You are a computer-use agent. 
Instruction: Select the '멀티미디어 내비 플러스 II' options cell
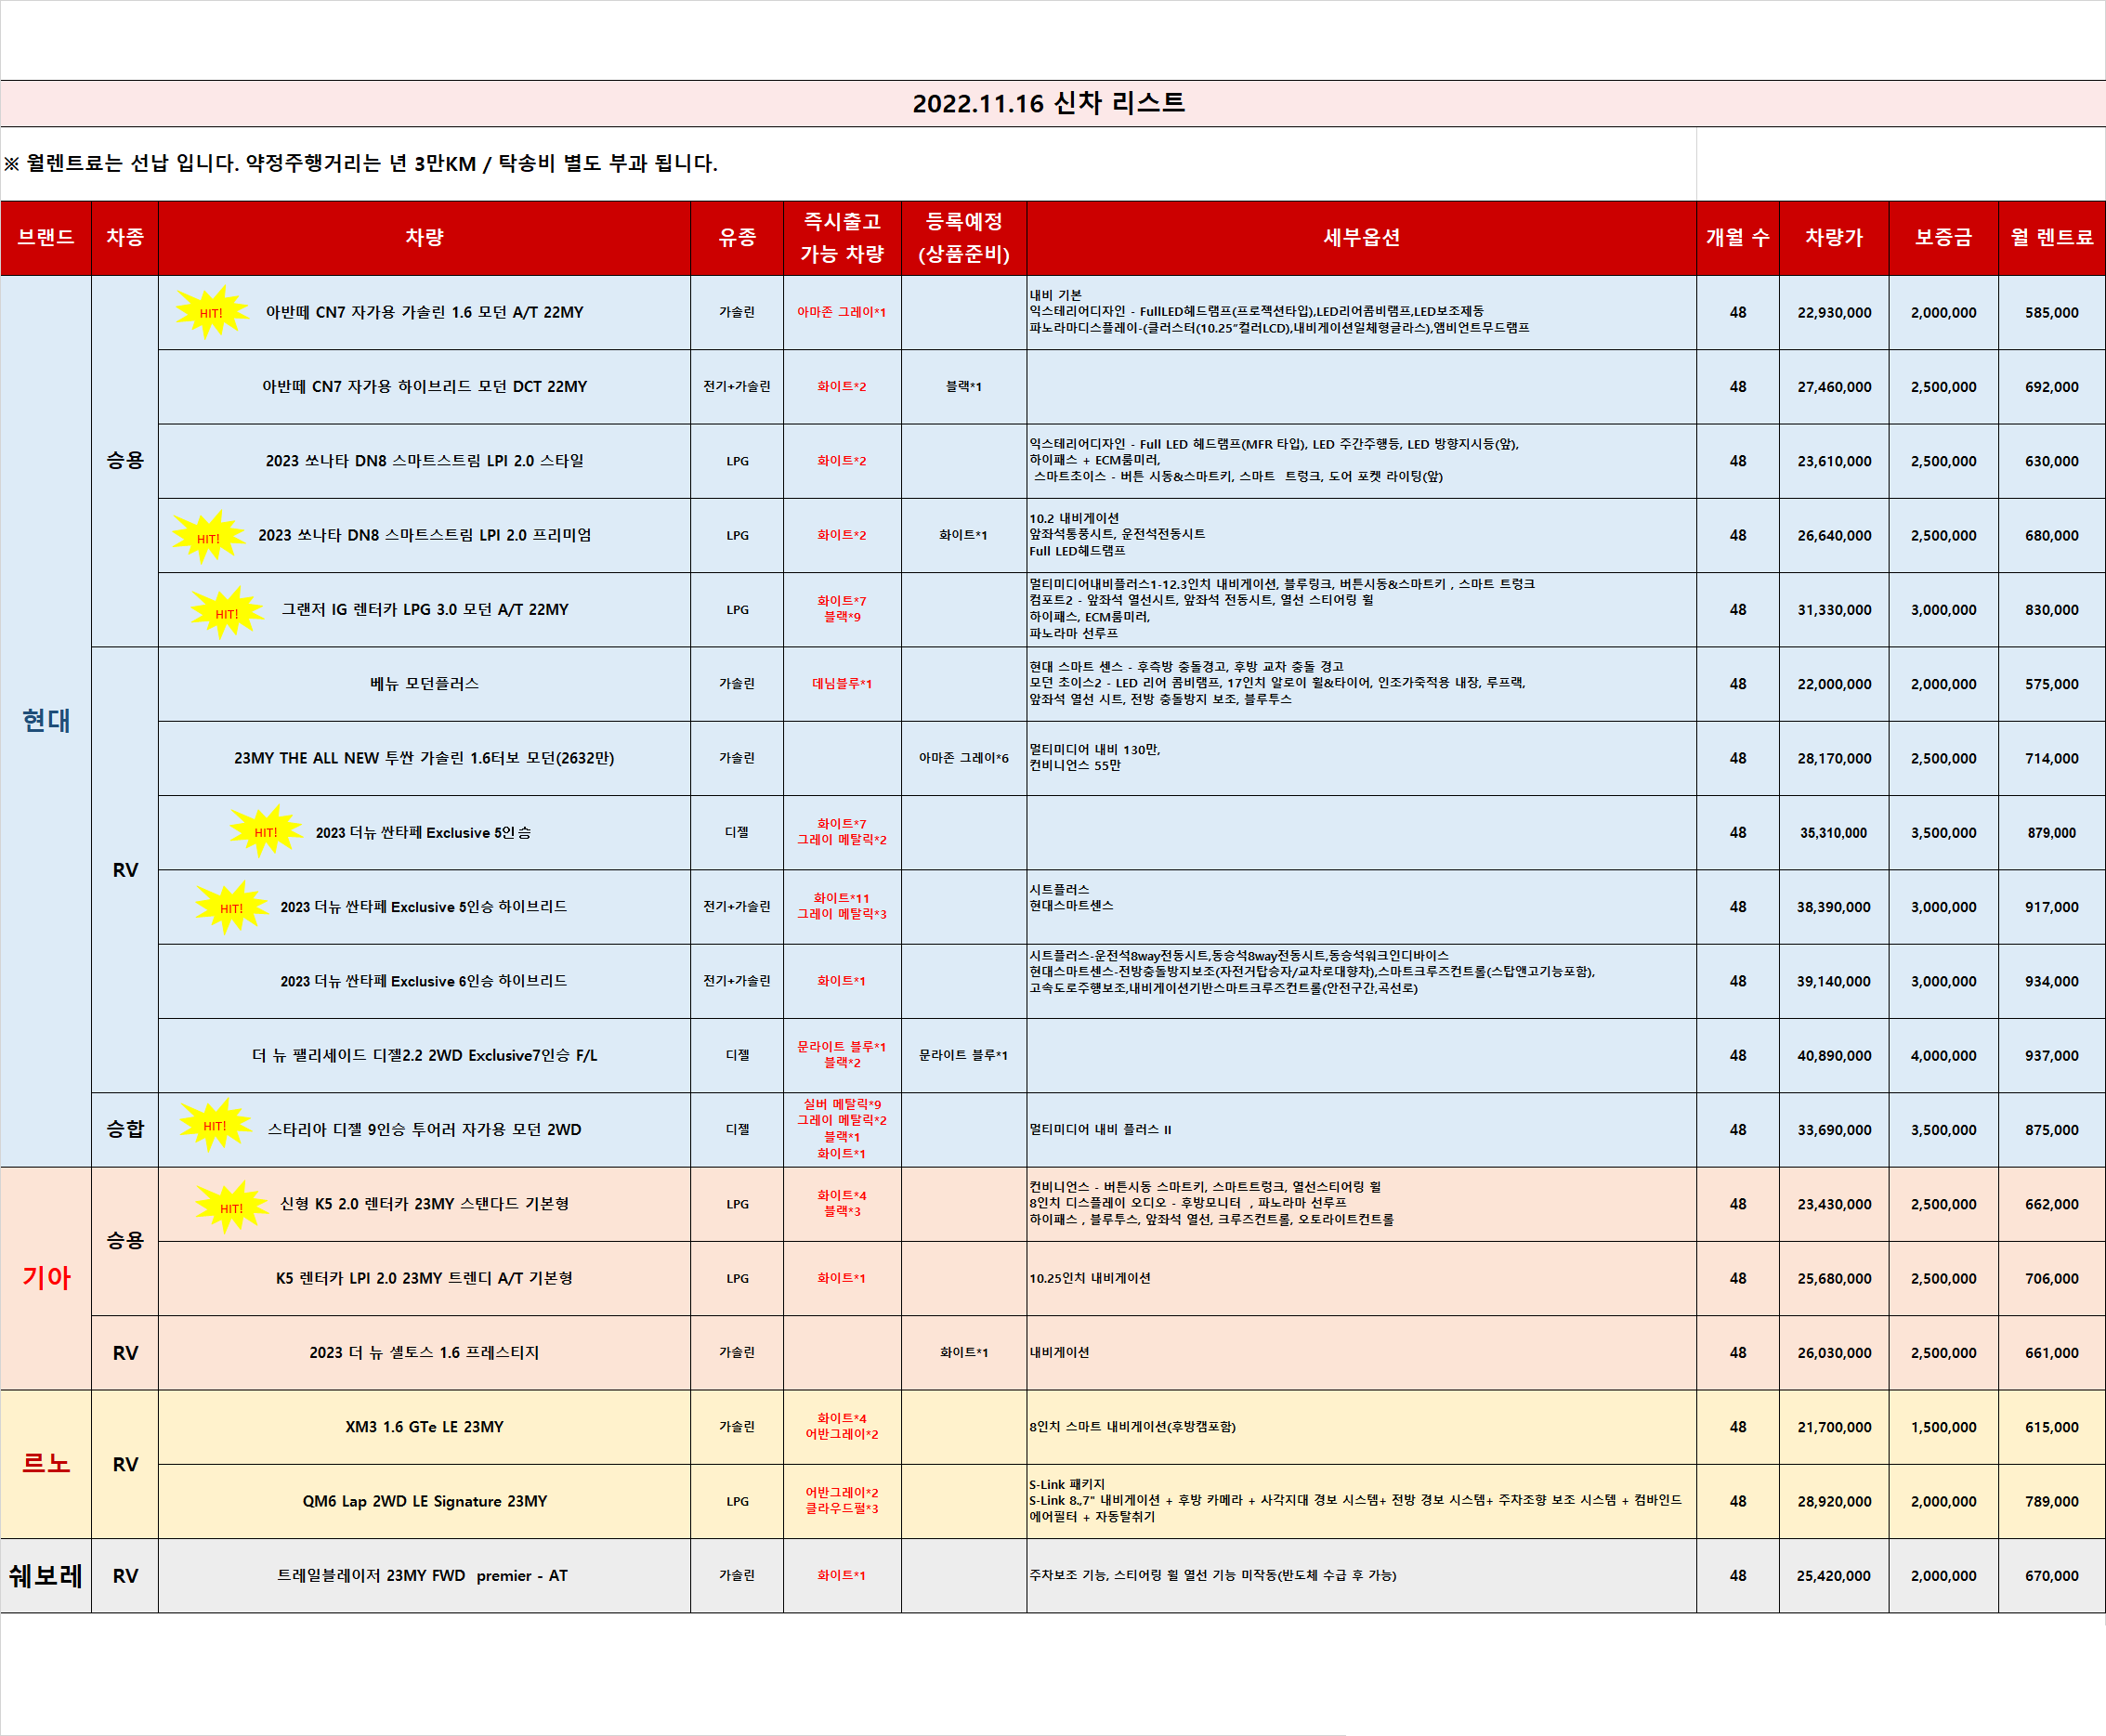coord(1361,1130)
